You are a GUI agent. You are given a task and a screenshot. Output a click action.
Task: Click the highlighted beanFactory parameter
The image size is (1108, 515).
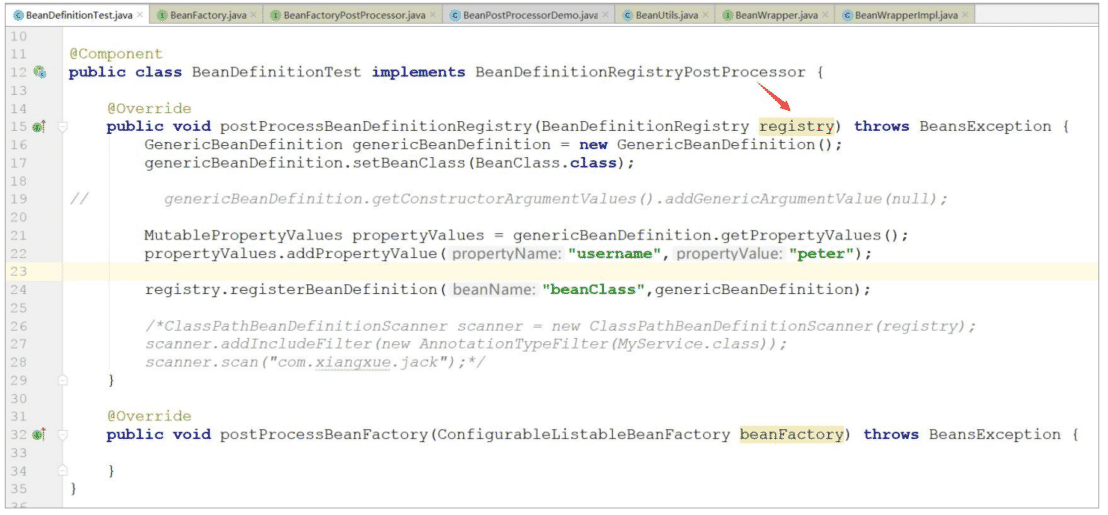(791, 434)
